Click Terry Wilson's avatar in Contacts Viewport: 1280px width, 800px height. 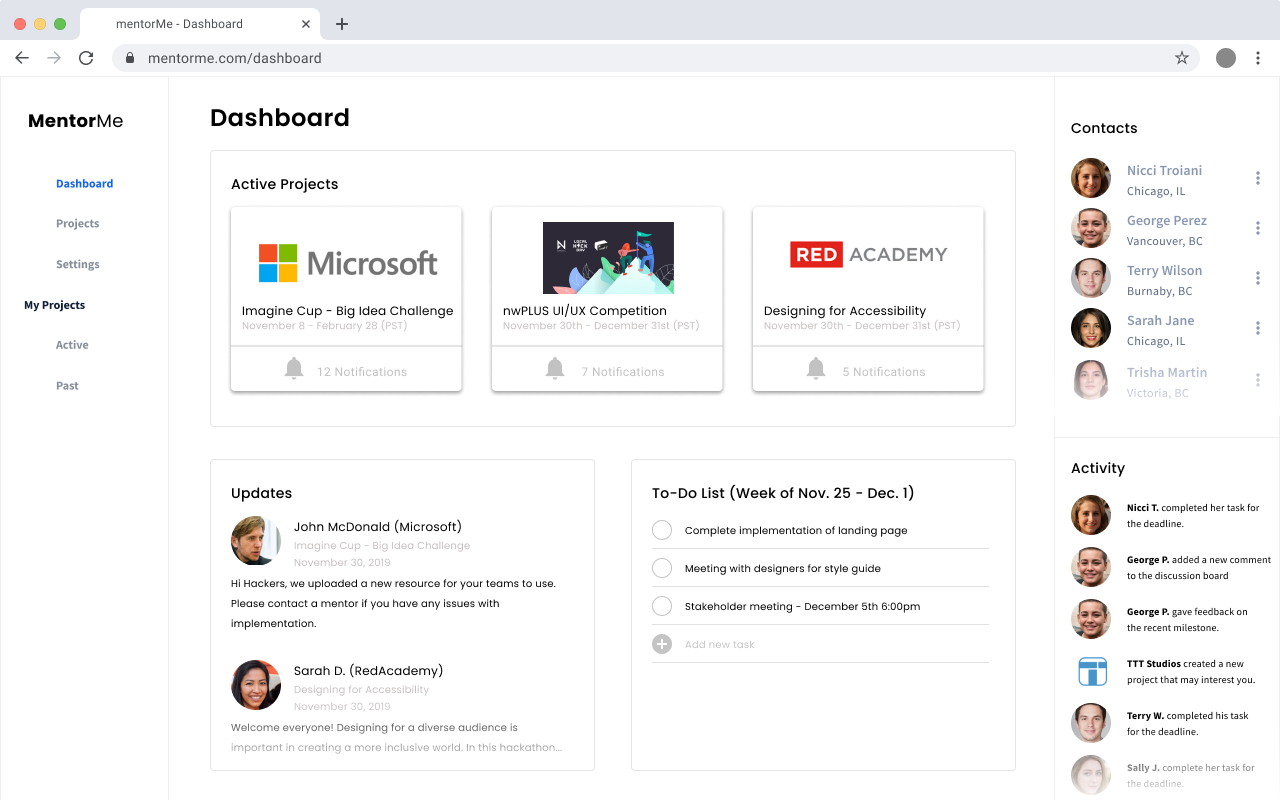pyautogui.click(x=1091, y=278)
